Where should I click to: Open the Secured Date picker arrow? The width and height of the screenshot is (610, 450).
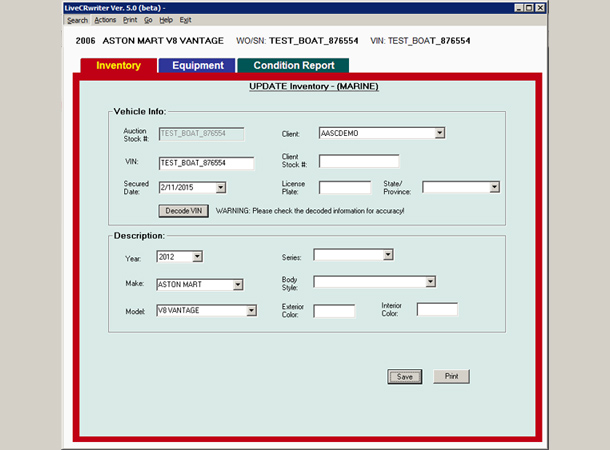click(x=221, y=187)
